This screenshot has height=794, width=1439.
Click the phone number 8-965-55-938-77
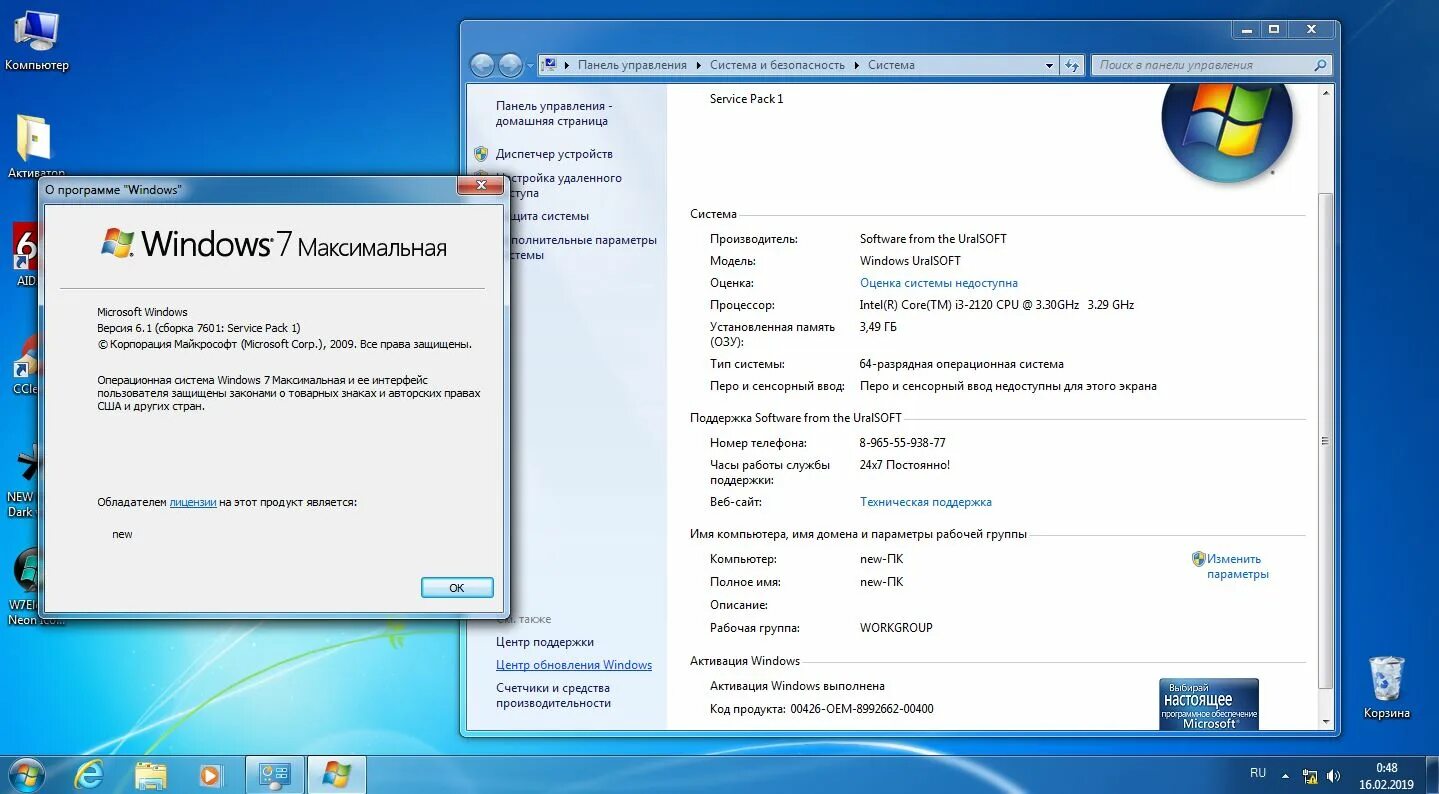tap(902, 442)
